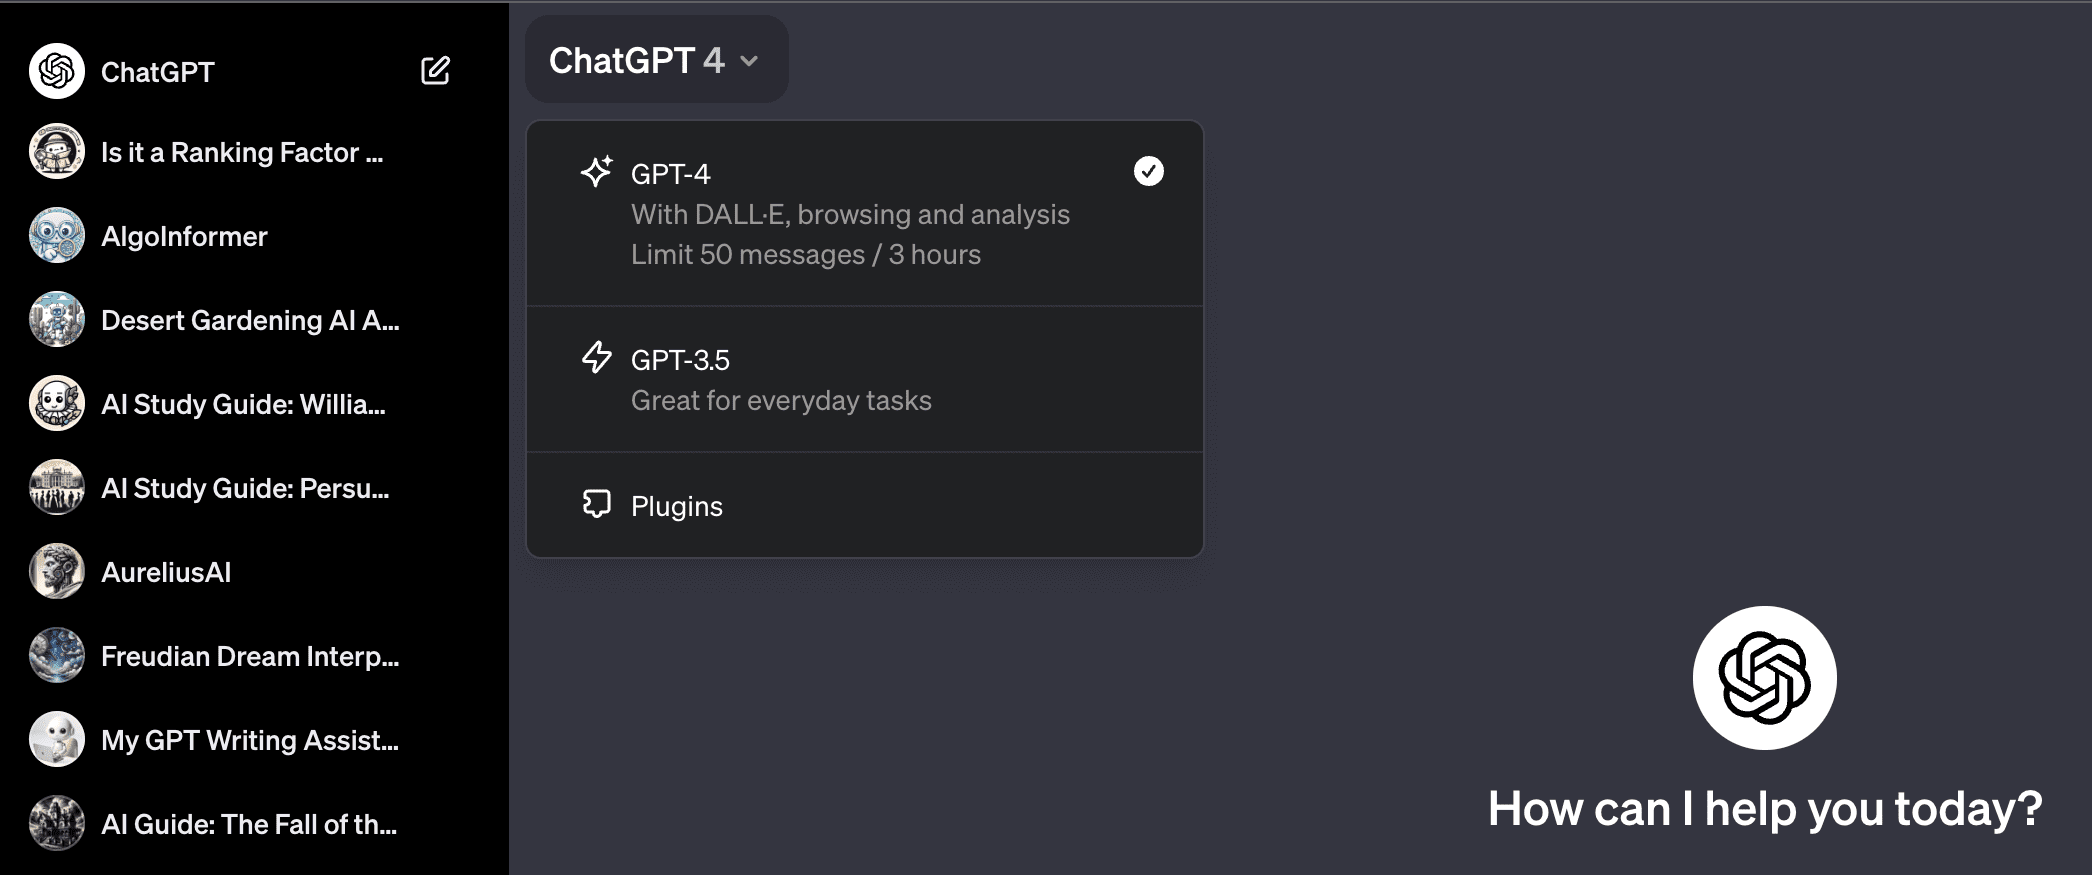Select GPT-4 model option

click(x=865, y=214)
